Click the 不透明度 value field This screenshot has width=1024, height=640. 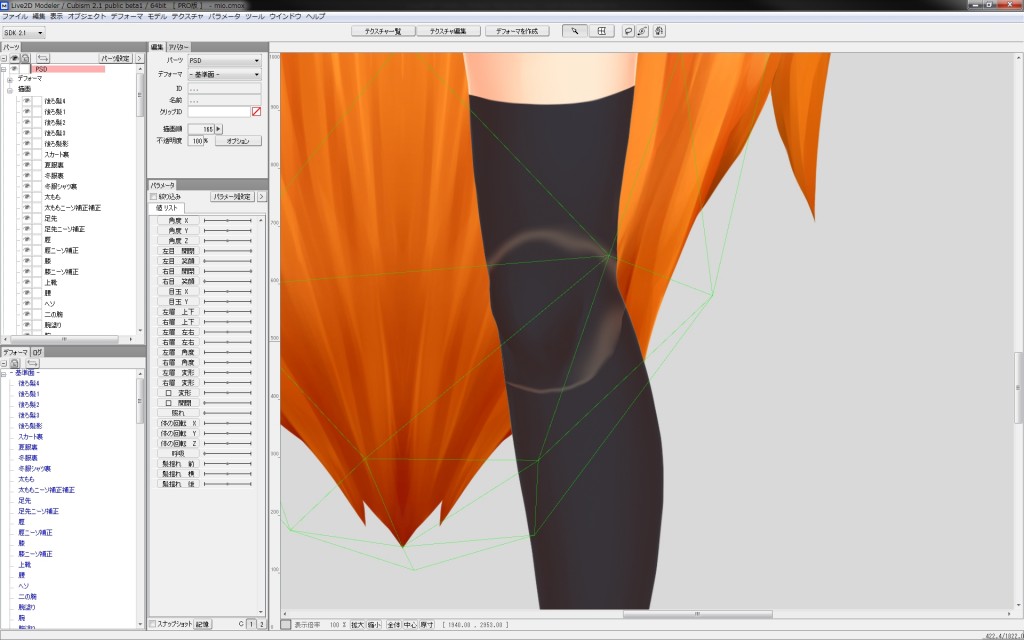click(195, 141)
